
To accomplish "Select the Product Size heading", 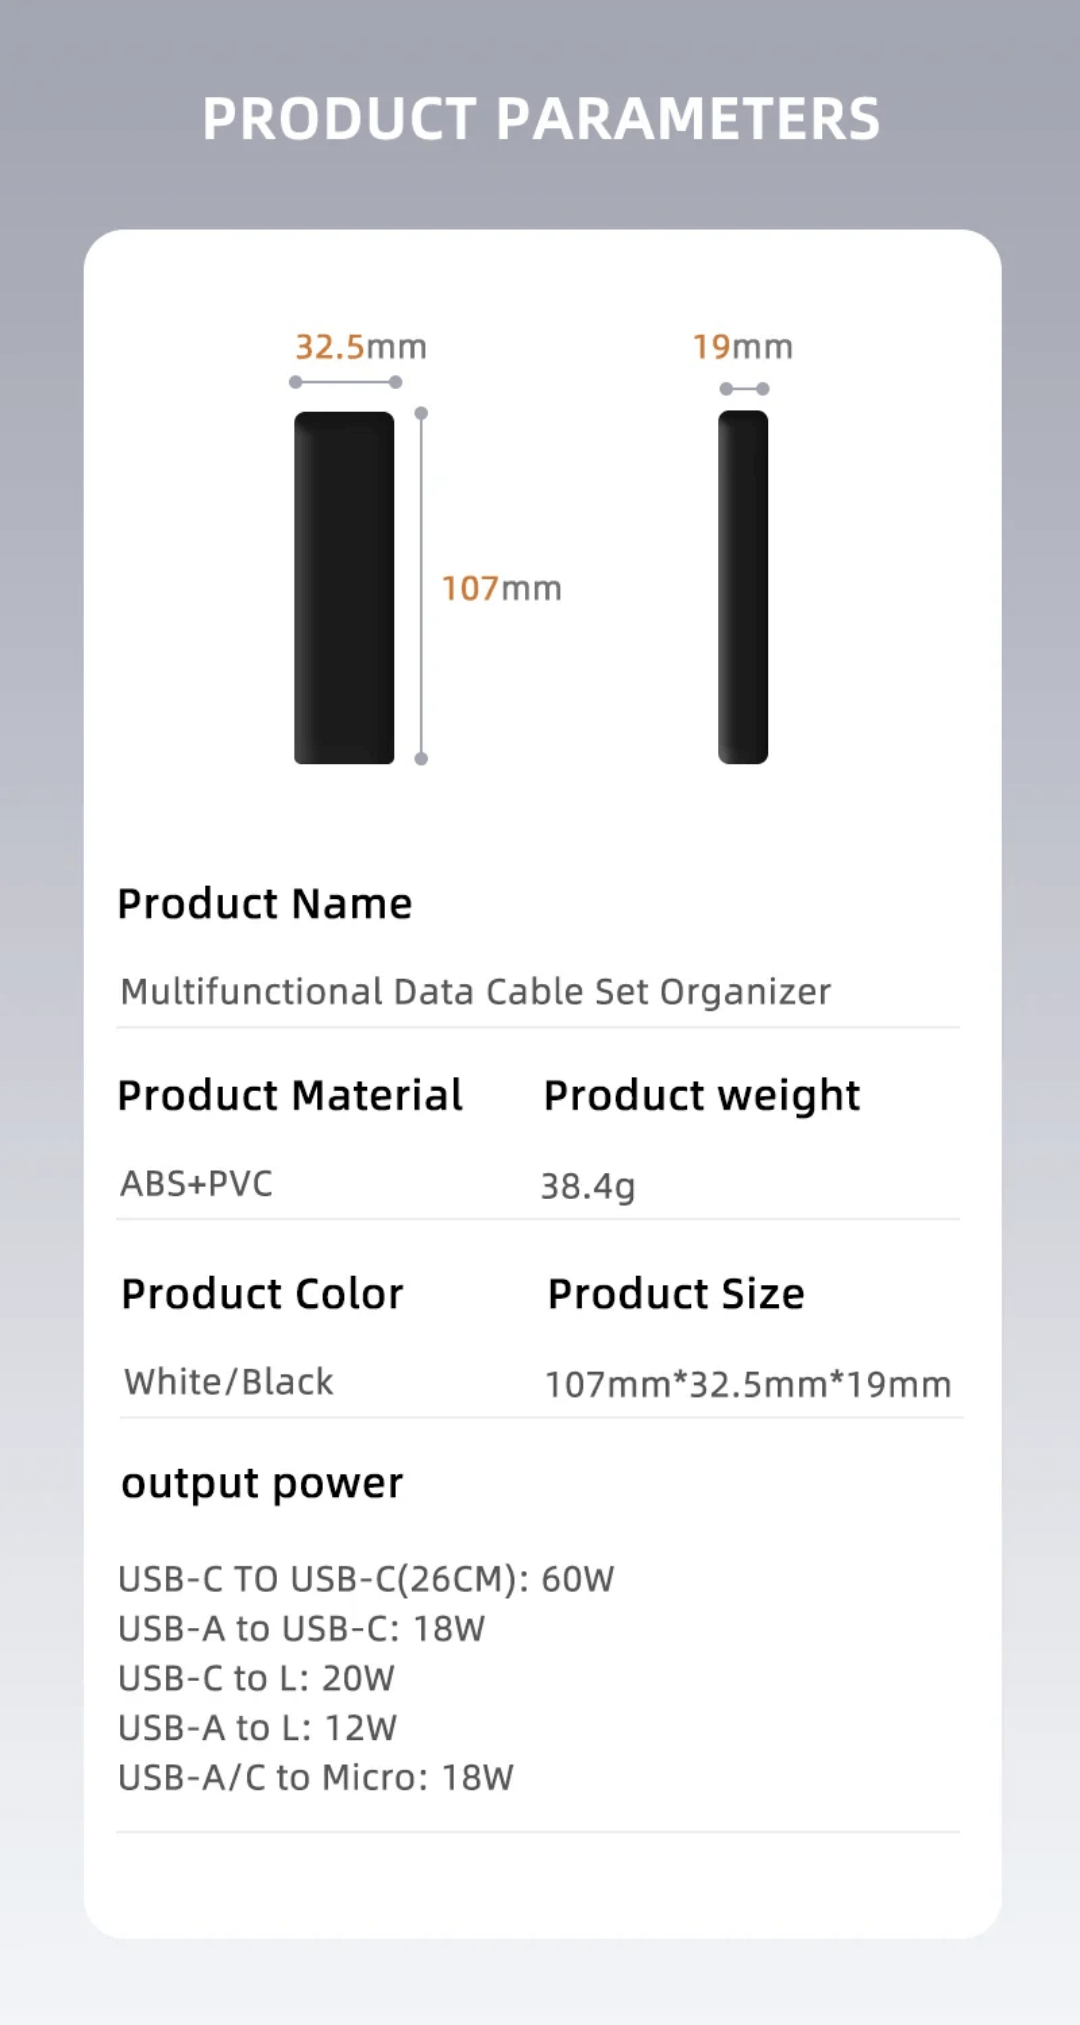I will tap(676, 1294).
